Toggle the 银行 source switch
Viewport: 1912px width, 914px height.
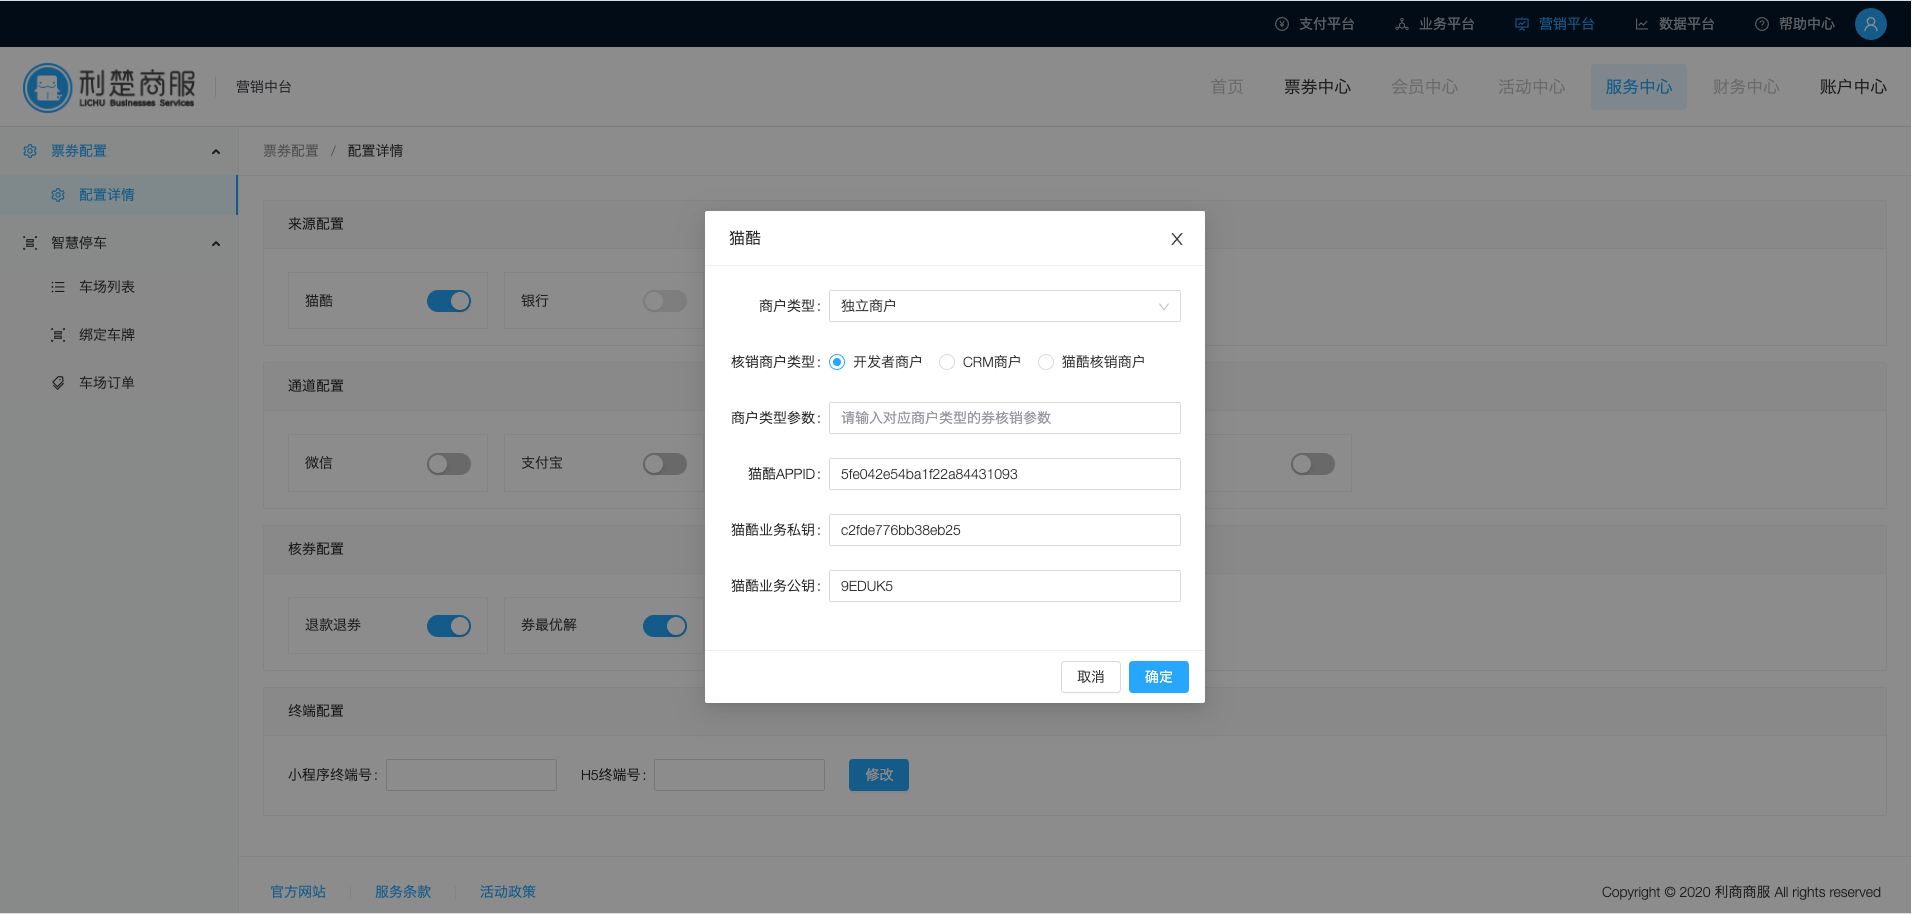[665, 301]
